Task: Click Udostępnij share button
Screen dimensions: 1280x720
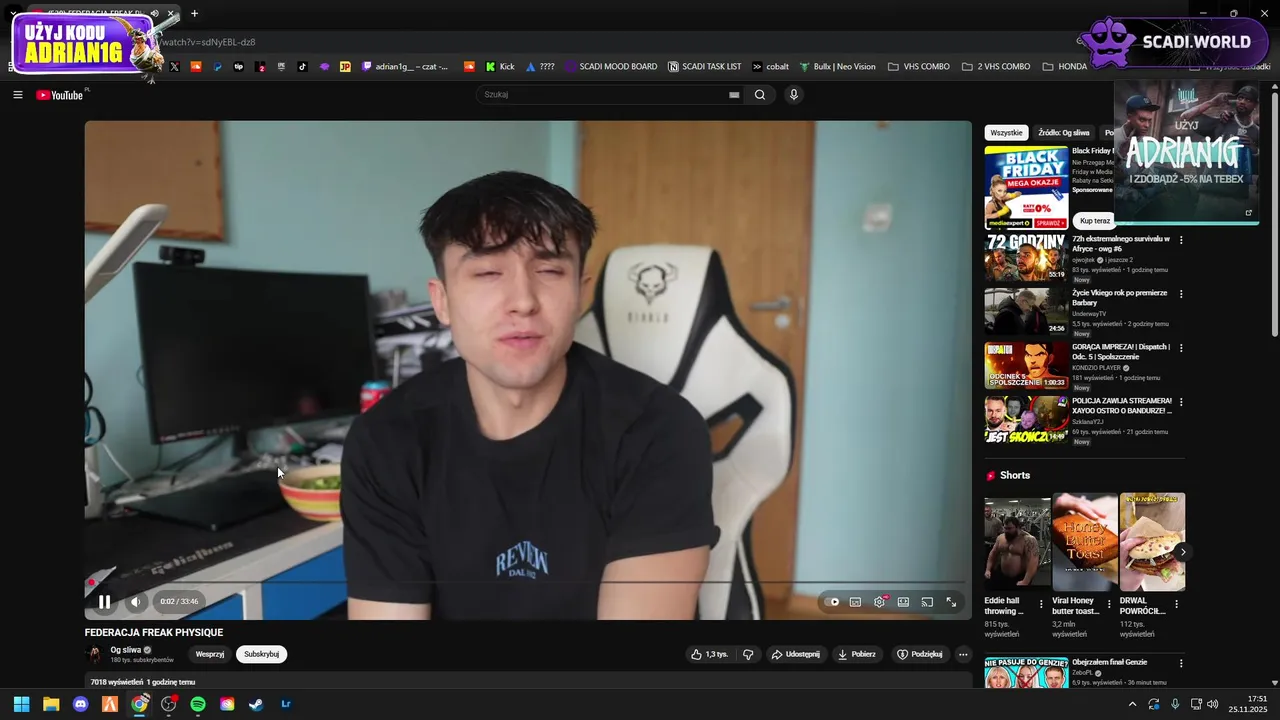Action: click(x=795, y=654)
